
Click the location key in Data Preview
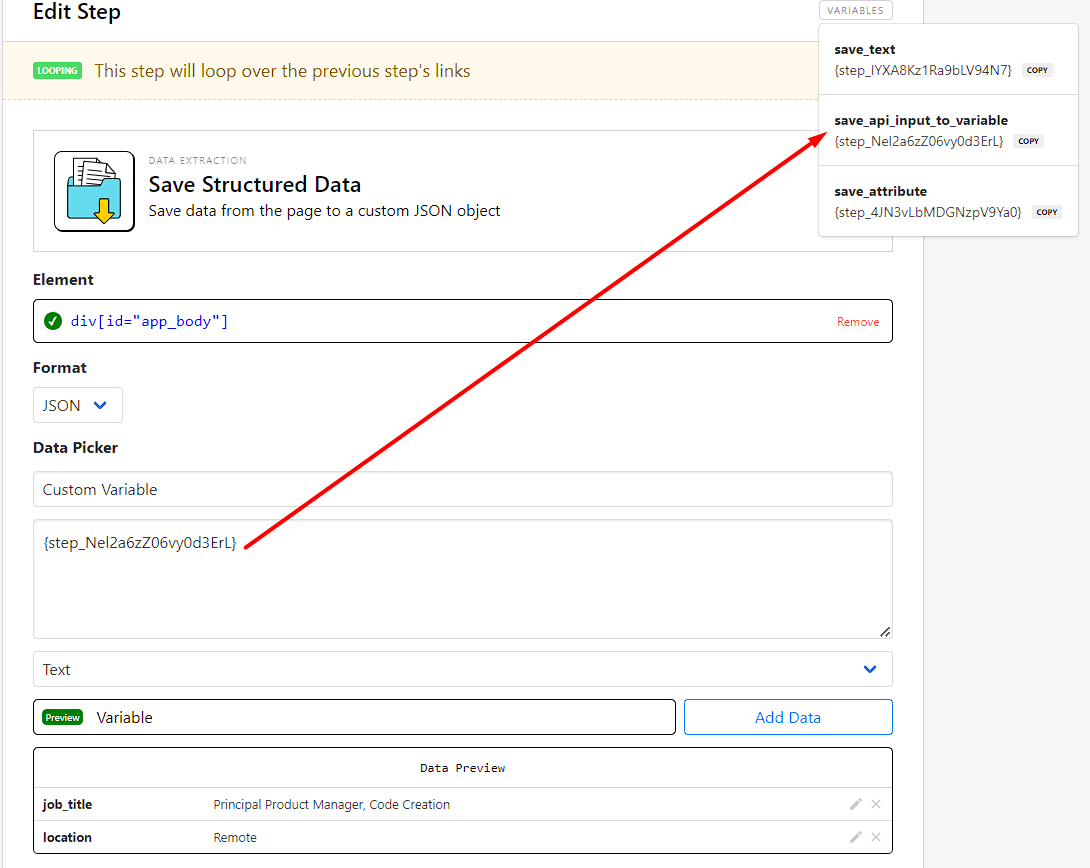67,837
